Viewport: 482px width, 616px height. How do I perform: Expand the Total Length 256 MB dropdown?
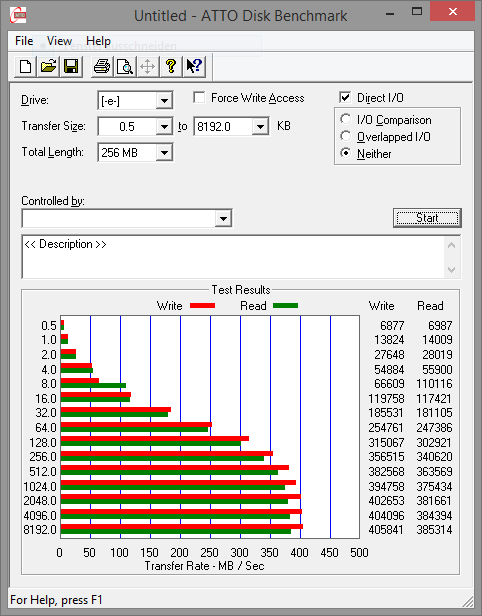[164, 152]
